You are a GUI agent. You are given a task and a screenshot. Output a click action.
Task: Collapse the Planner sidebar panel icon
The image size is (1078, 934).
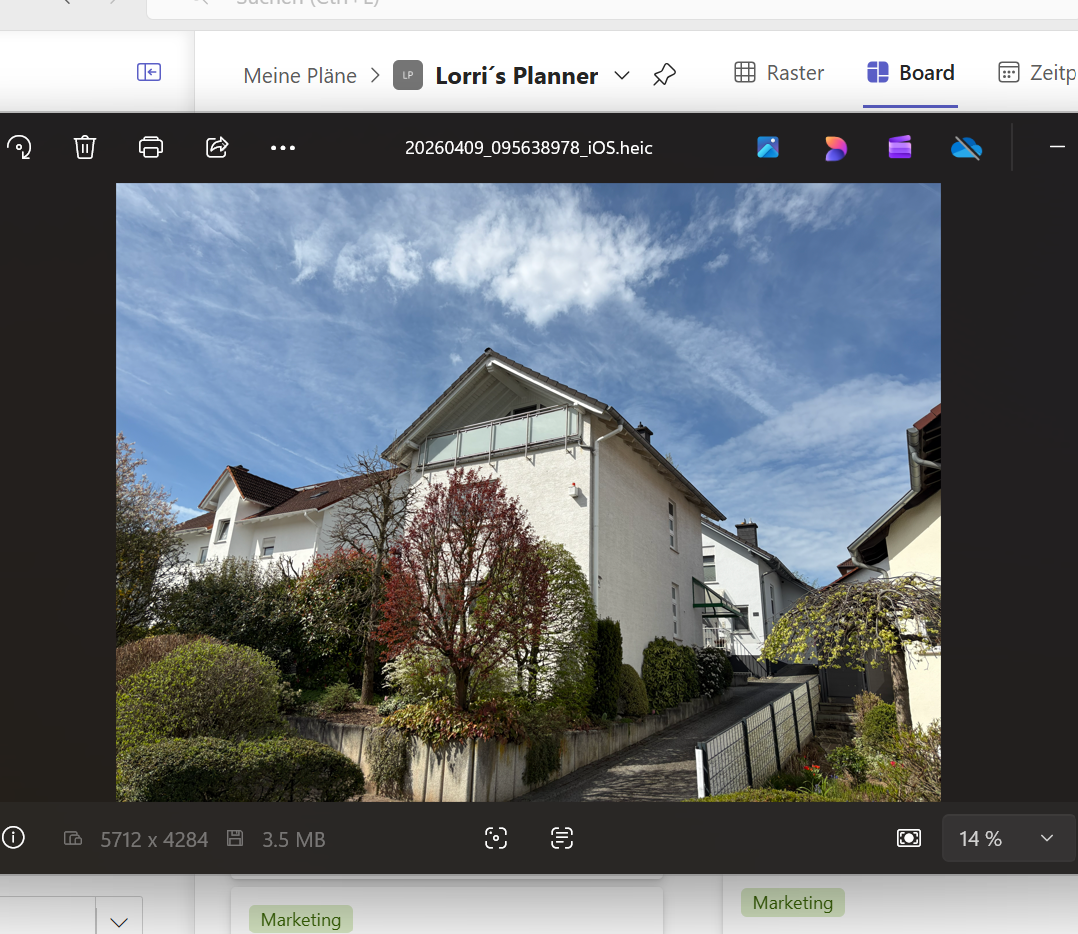(x=148, y=72)
